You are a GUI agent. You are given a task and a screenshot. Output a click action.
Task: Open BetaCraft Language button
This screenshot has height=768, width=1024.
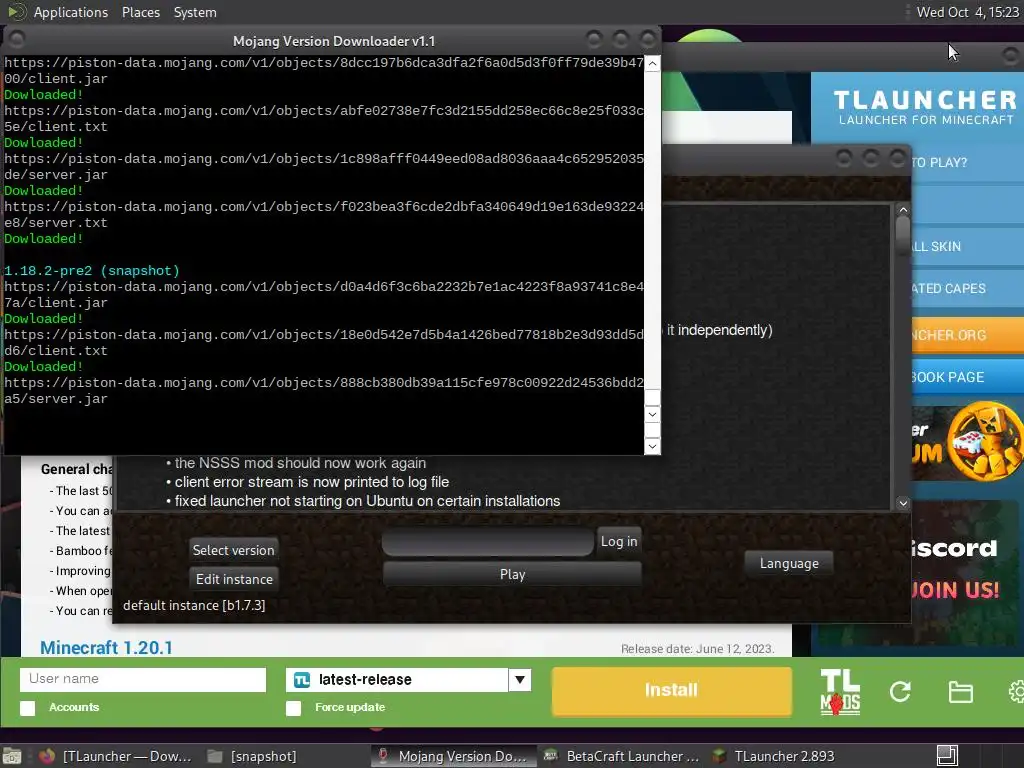pyautogui.click(x=788, y=563)
